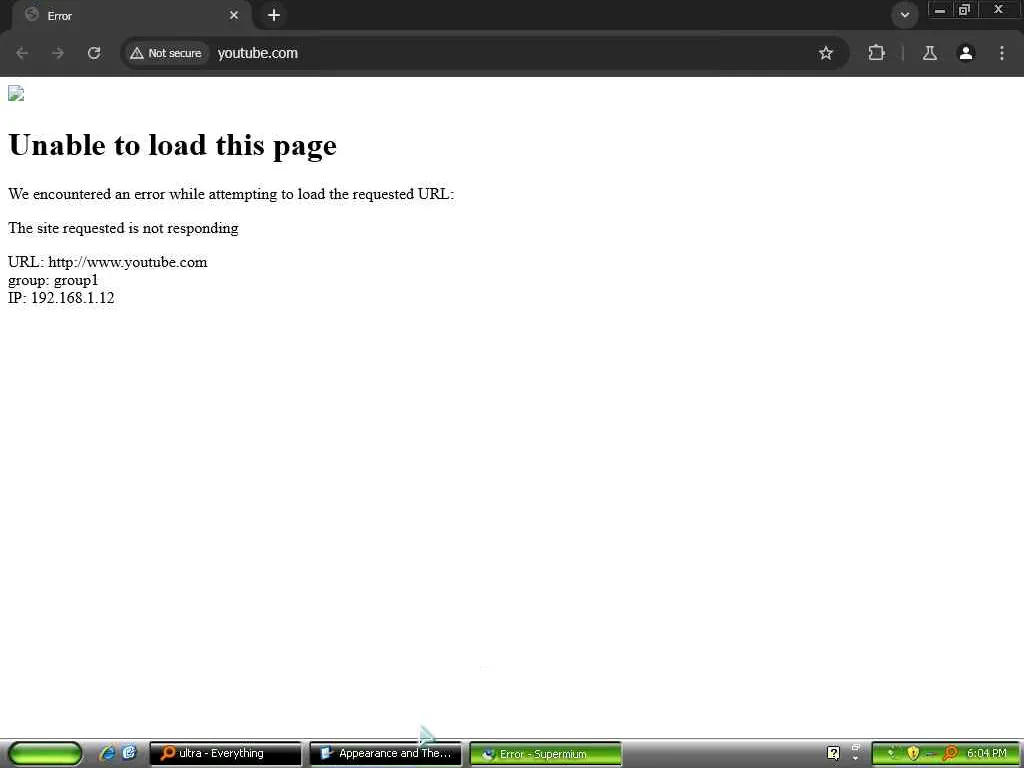Click the URL: http://www.youtube.com line
The height and width of the screenshot is (768, 1024).
108,262
